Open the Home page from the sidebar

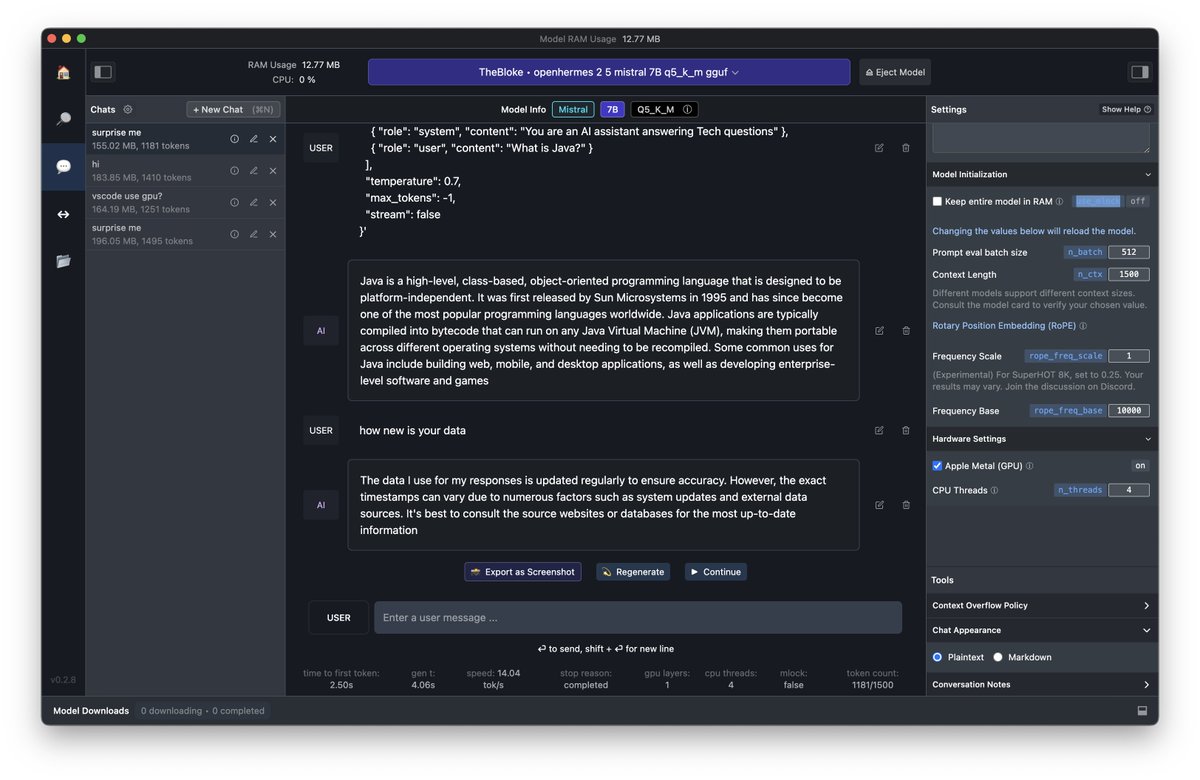click(63, 72)
